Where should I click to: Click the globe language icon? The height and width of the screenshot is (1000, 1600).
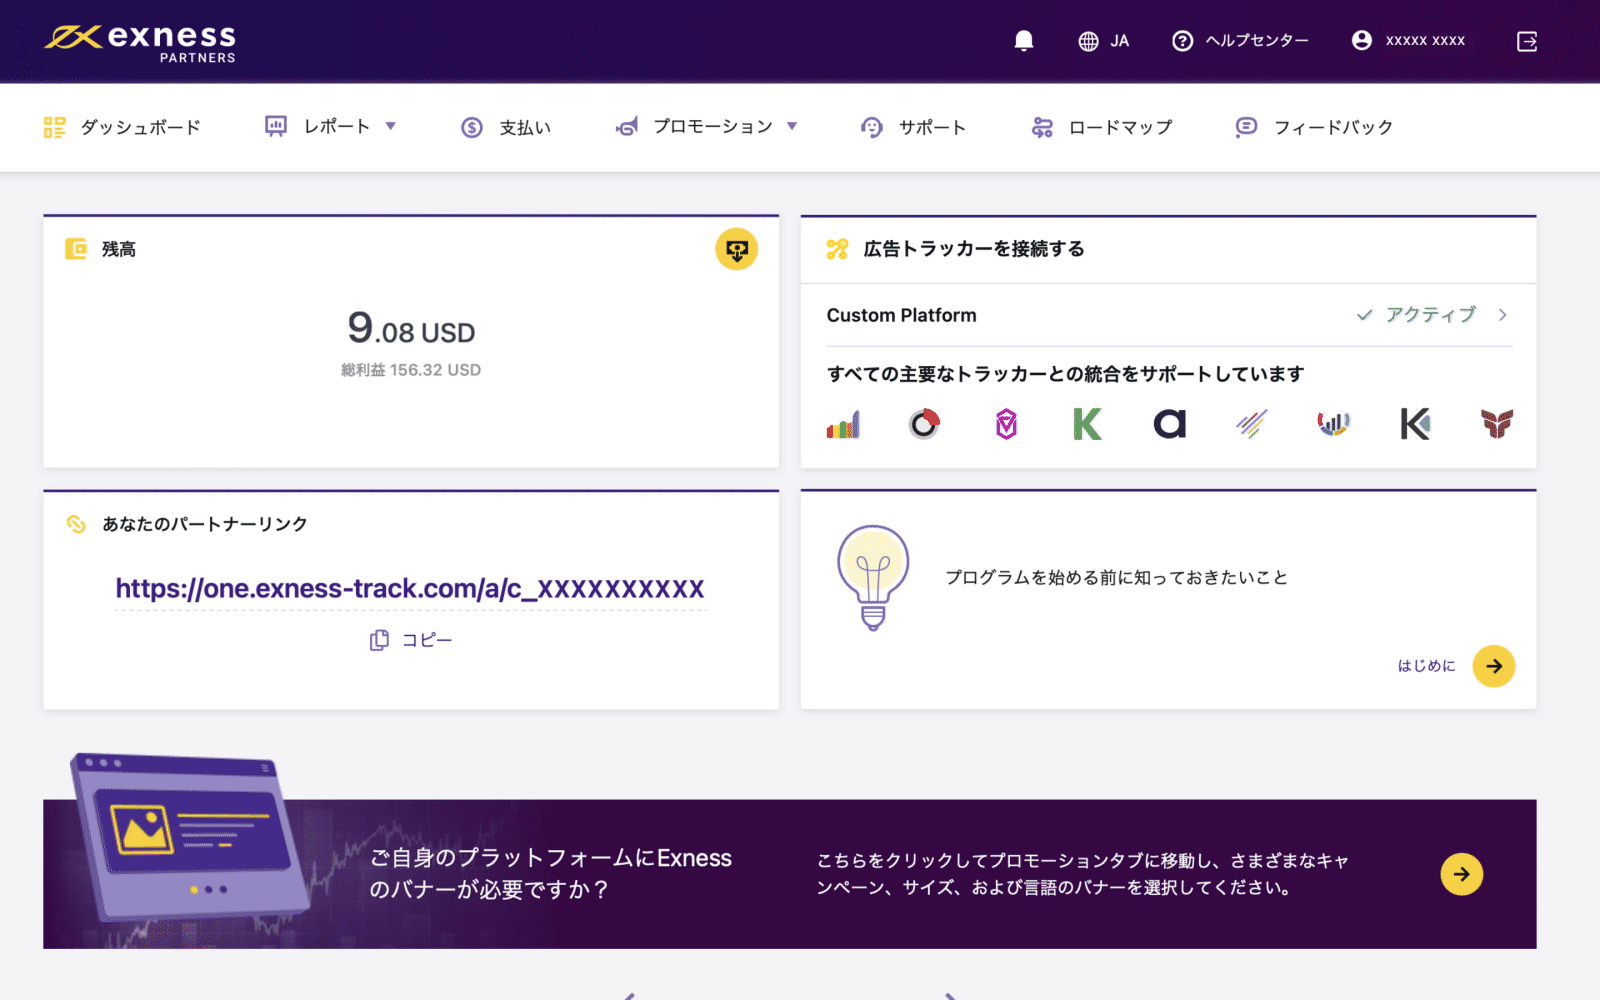click(1088, 41)
